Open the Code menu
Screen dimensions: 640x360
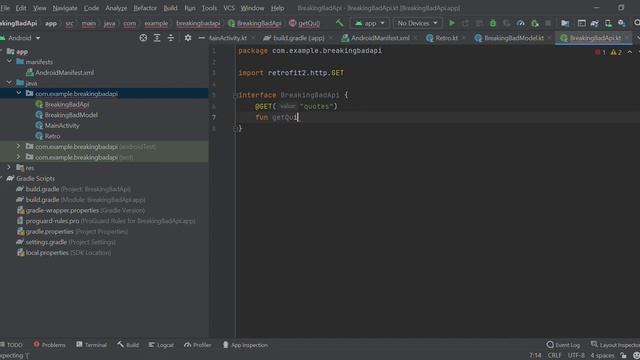click(x=91, y=8)
